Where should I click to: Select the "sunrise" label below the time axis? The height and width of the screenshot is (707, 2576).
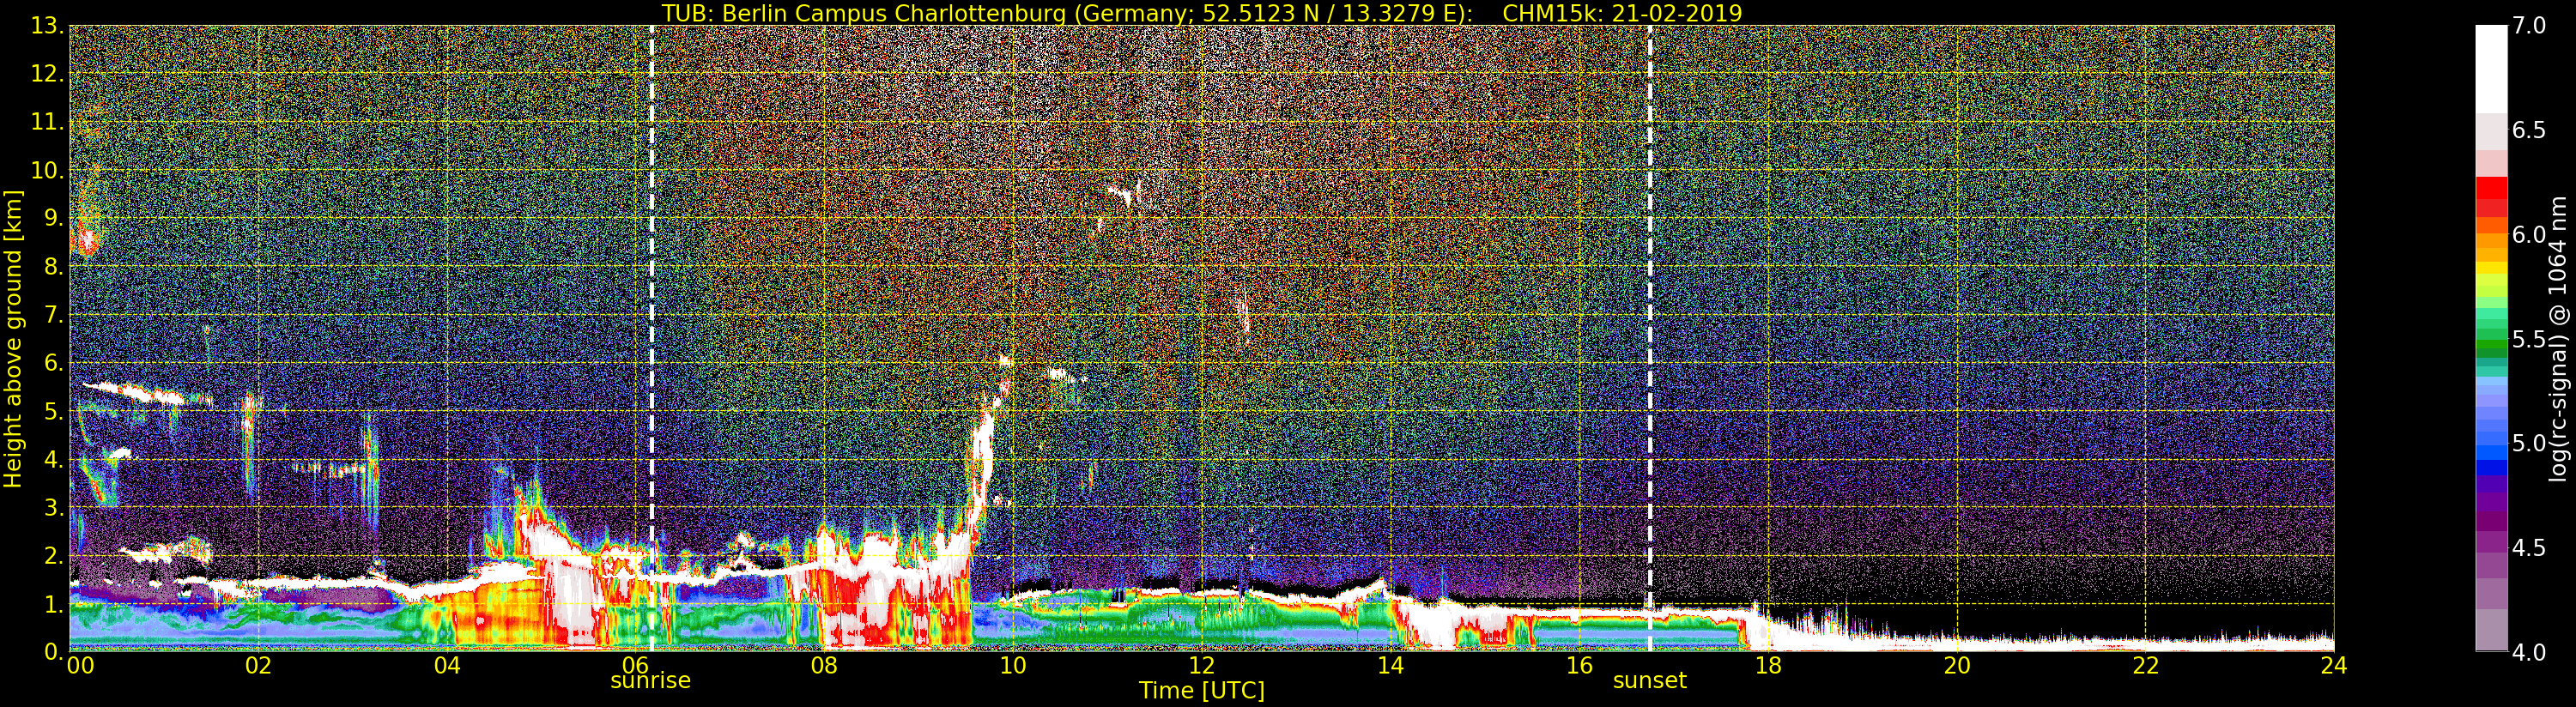pos(651,680)
